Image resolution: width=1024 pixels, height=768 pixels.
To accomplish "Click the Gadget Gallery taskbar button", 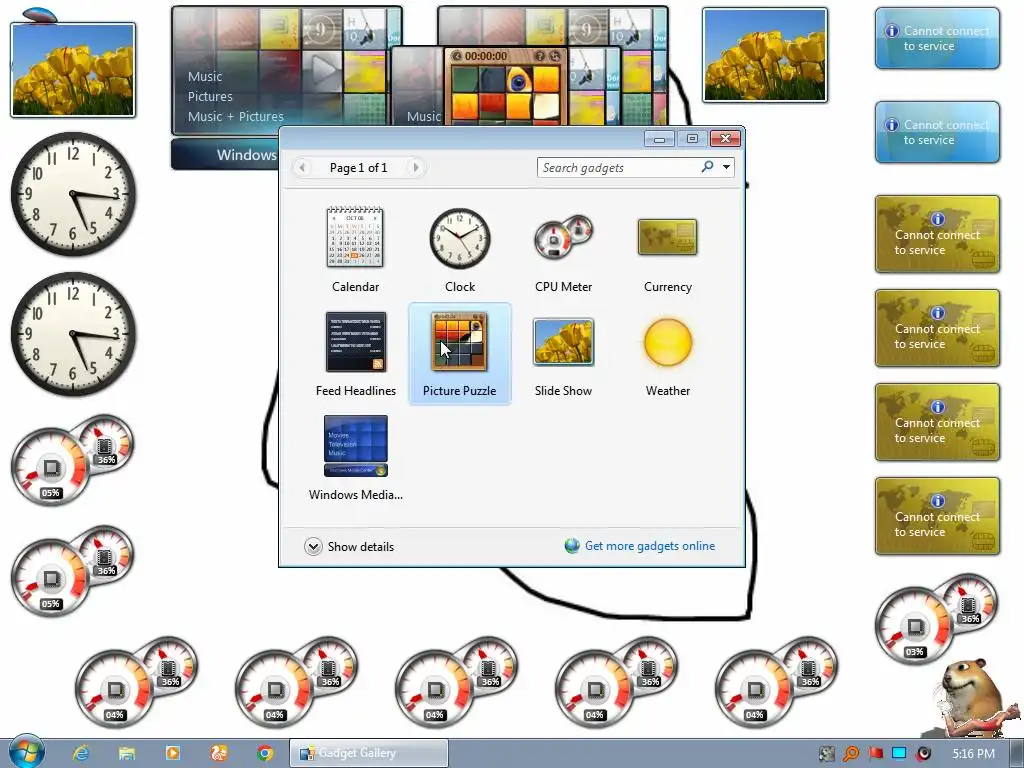I will (369, 753).
